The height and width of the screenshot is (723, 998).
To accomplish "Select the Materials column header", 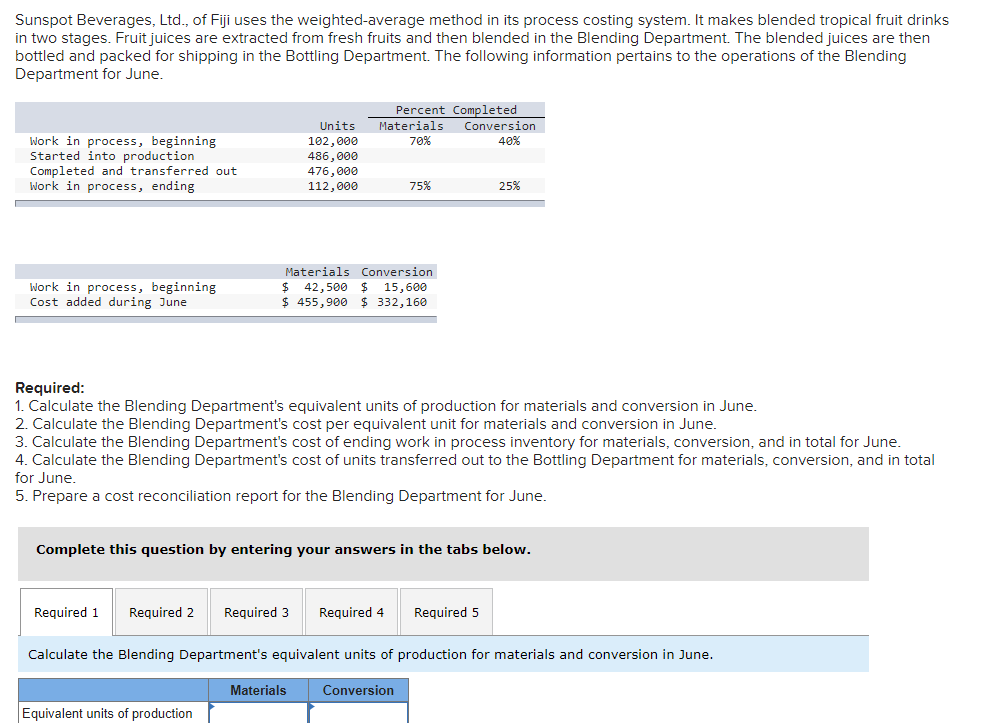I will (x=258, y=690).
